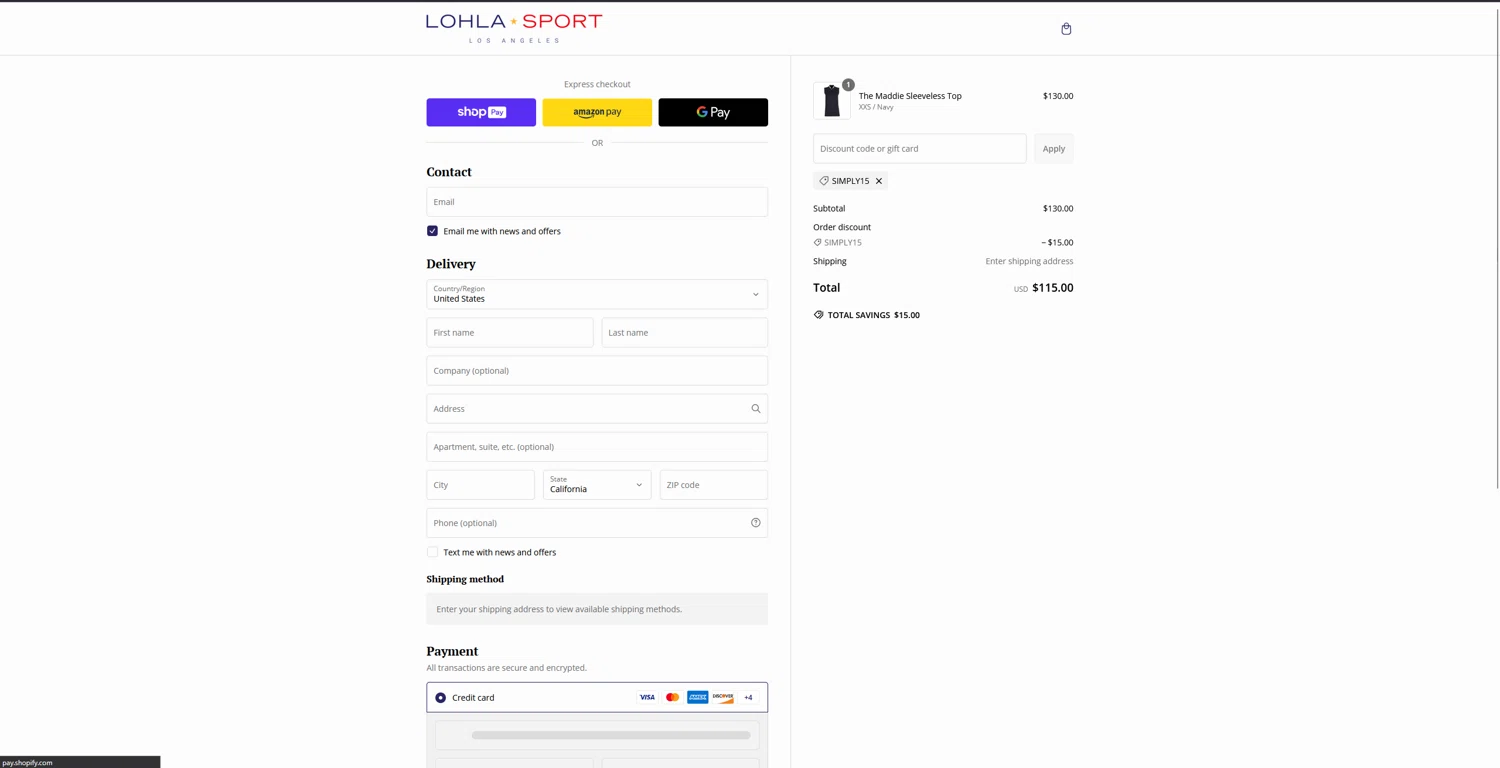
Task: Select the Credit card payment option
Action: coord(440,698)
